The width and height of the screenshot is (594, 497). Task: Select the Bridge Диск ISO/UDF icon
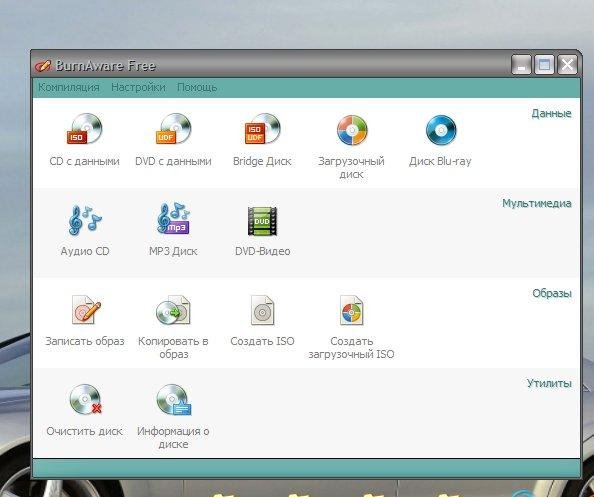point(263,129)
